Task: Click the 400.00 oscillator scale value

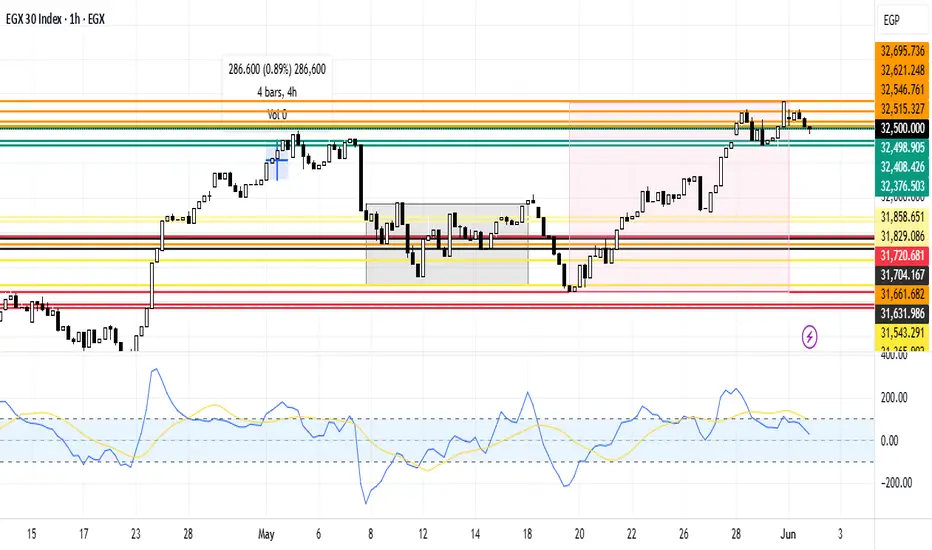Action: click(893, 356)
